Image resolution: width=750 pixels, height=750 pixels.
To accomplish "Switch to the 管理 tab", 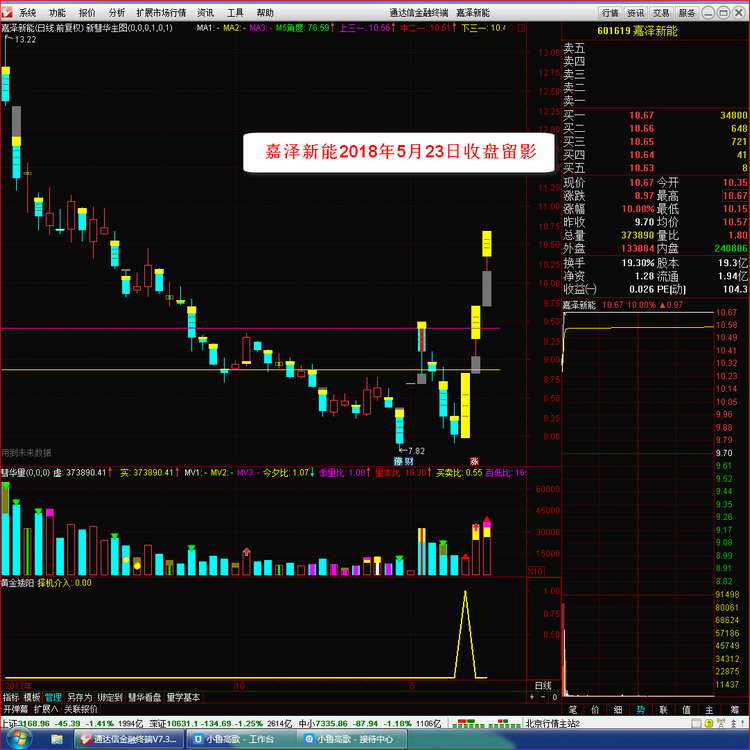I will click(x=53, y=697).
